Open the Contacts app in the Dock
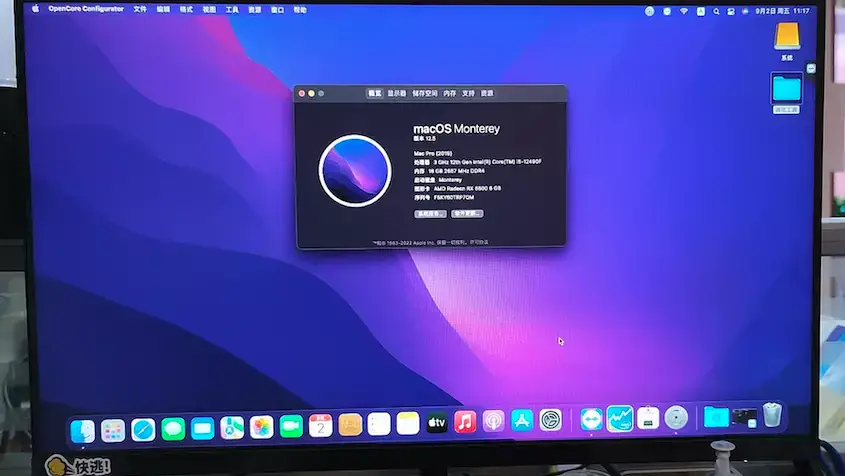845x476 pixels. 350,425
